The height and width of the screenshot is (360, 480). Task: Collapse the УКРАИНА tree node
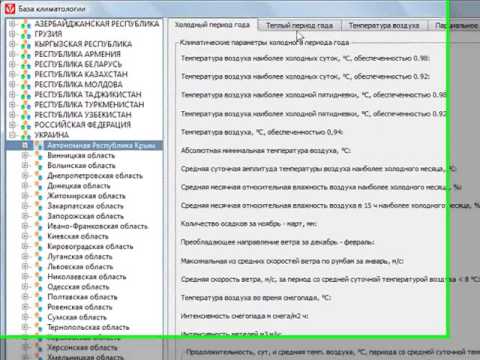click(12, 135)
